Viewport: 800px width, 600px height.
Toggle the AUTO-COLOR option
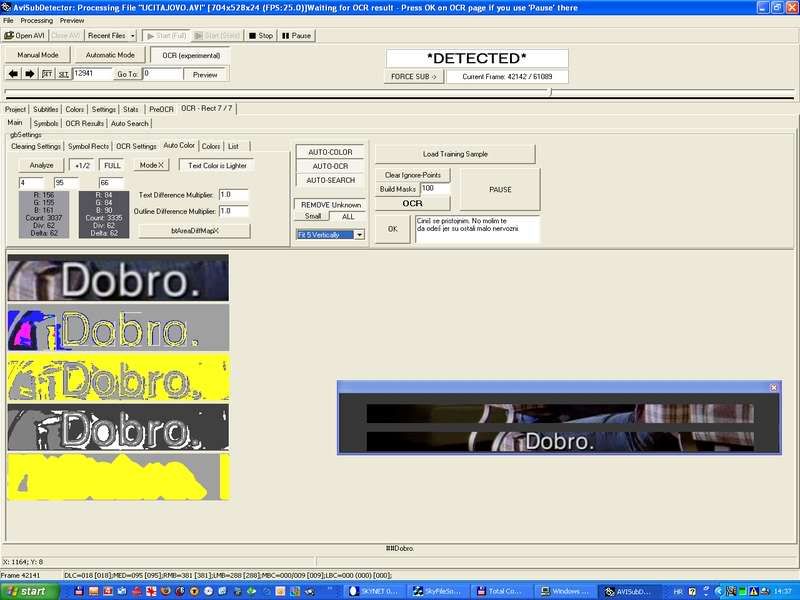(x=332, y=152)
